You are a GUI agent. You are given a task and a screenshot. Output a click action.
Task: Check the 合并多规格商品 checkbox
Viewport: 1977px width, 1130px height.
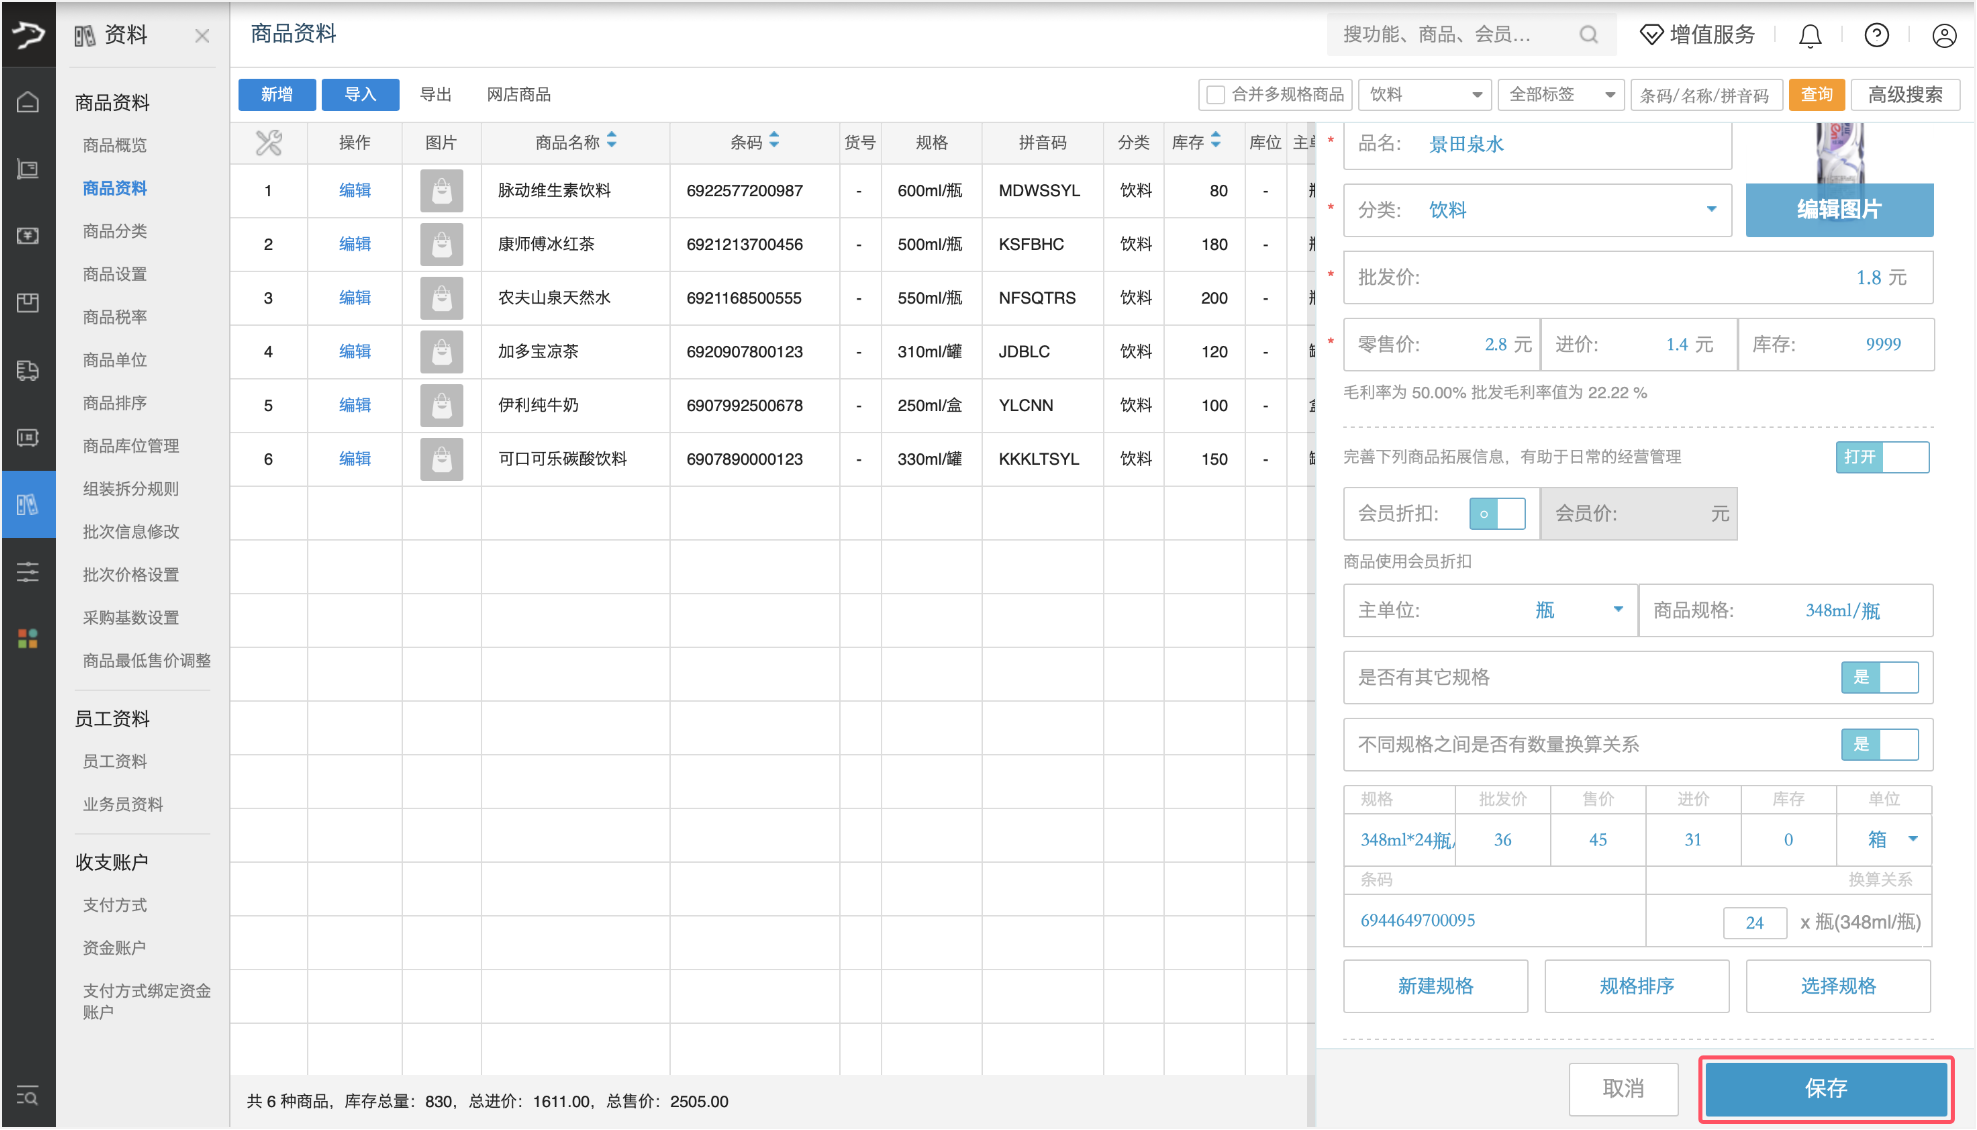pos(1216,95)
